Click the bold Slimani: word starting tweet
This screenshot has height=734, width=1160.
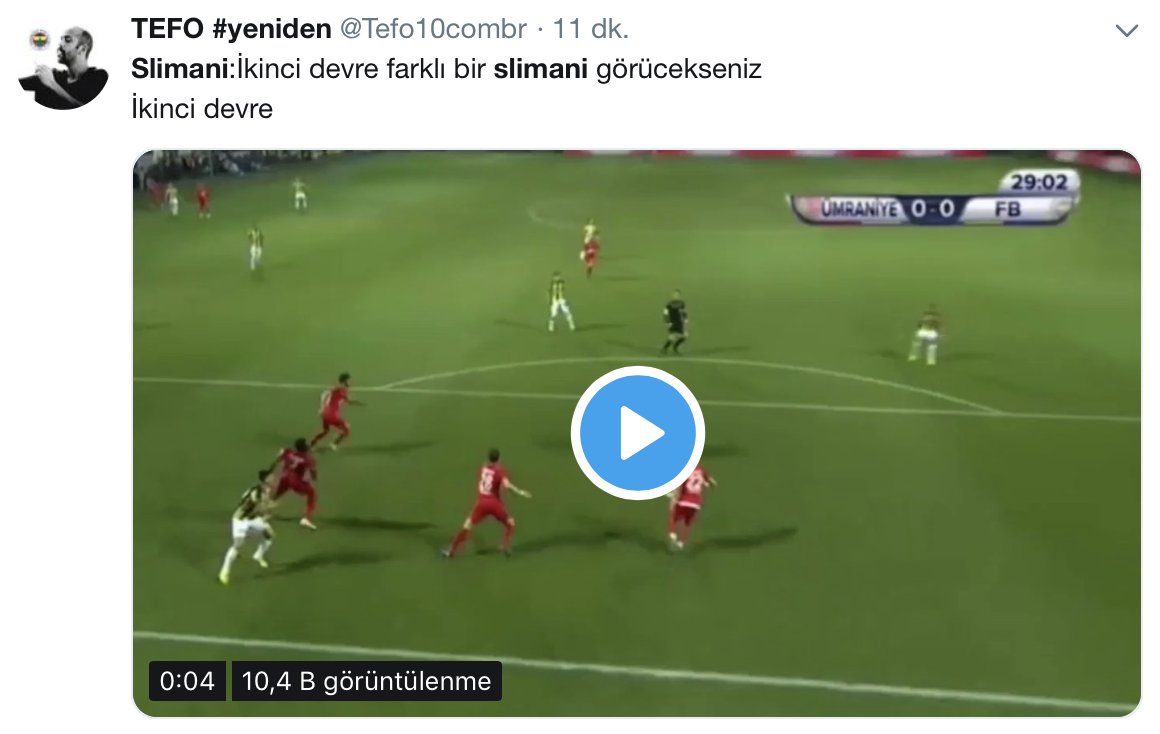click(183, 69)
